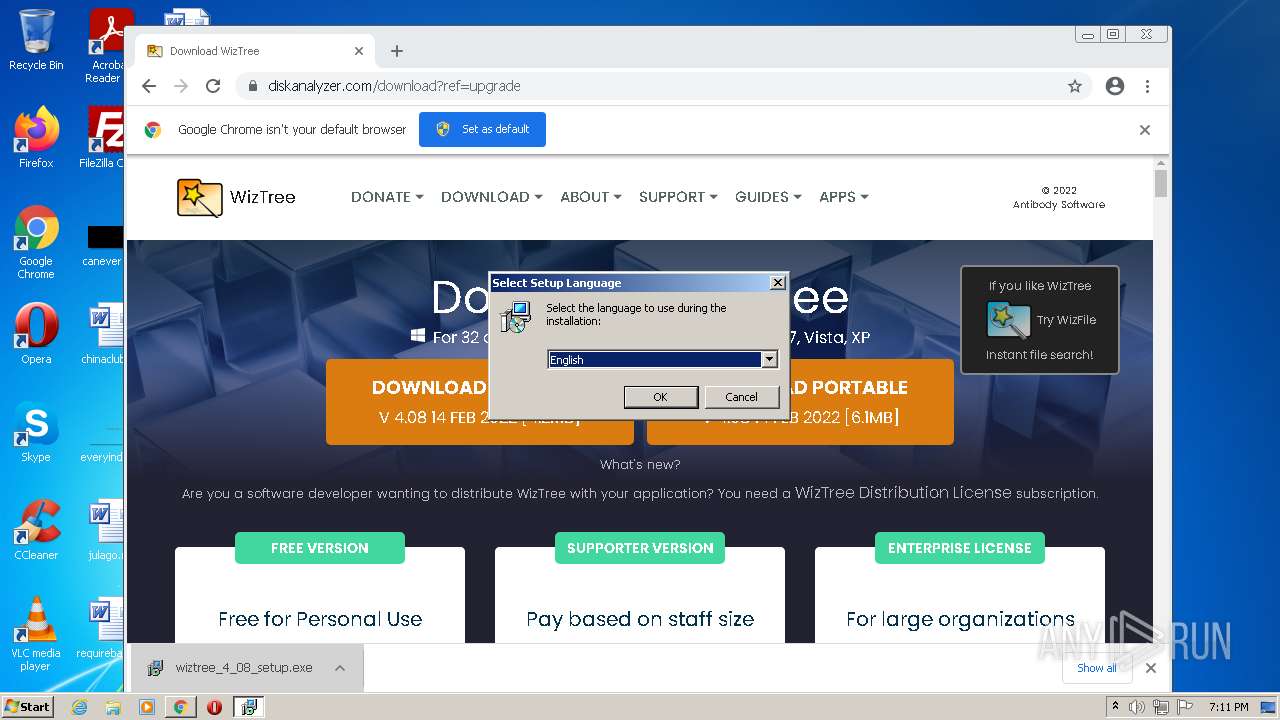The image size is (1280, 720).
Task: Open media player taskbar icon
Action: [x=147, y=707]
